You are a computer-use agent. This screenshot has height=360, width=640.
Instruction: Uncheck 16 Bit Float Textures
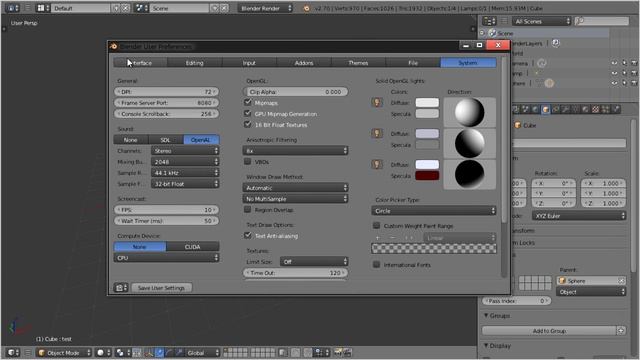pyautogui.click(x=248, y=124)
